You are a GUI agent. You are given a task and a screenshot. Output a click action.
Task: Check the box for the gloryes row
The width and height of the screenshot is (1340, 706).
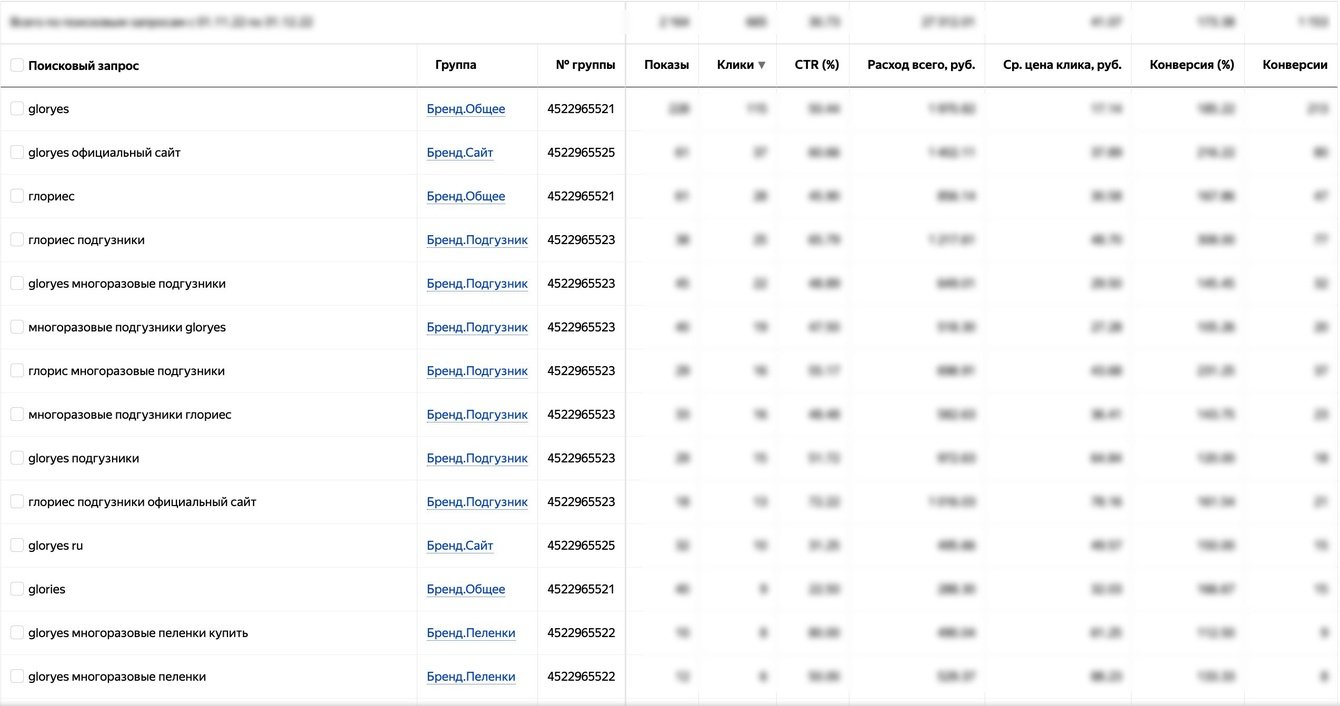coord(17,109)
